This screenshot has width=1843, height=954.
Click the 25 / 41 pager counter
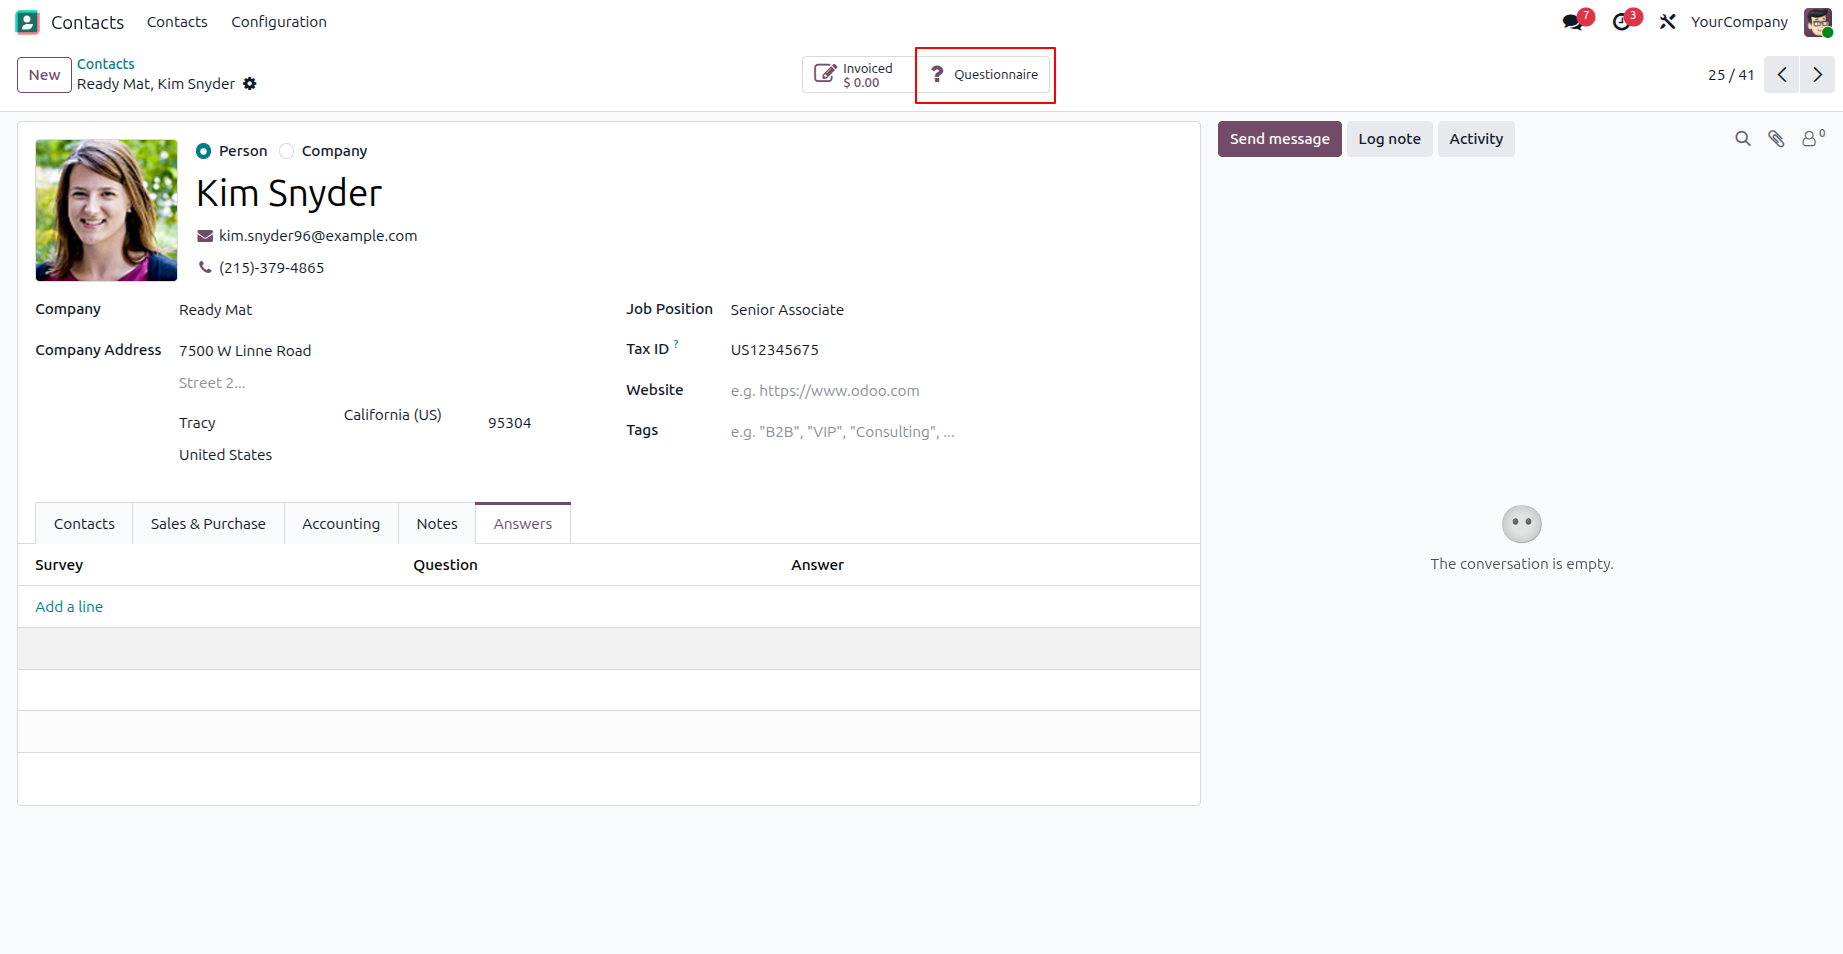1731,75
